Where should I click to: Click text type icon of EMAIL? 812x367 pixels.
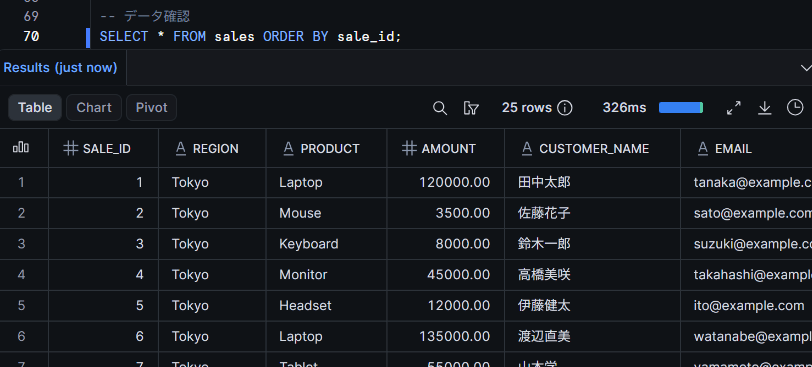coord(703,149)
